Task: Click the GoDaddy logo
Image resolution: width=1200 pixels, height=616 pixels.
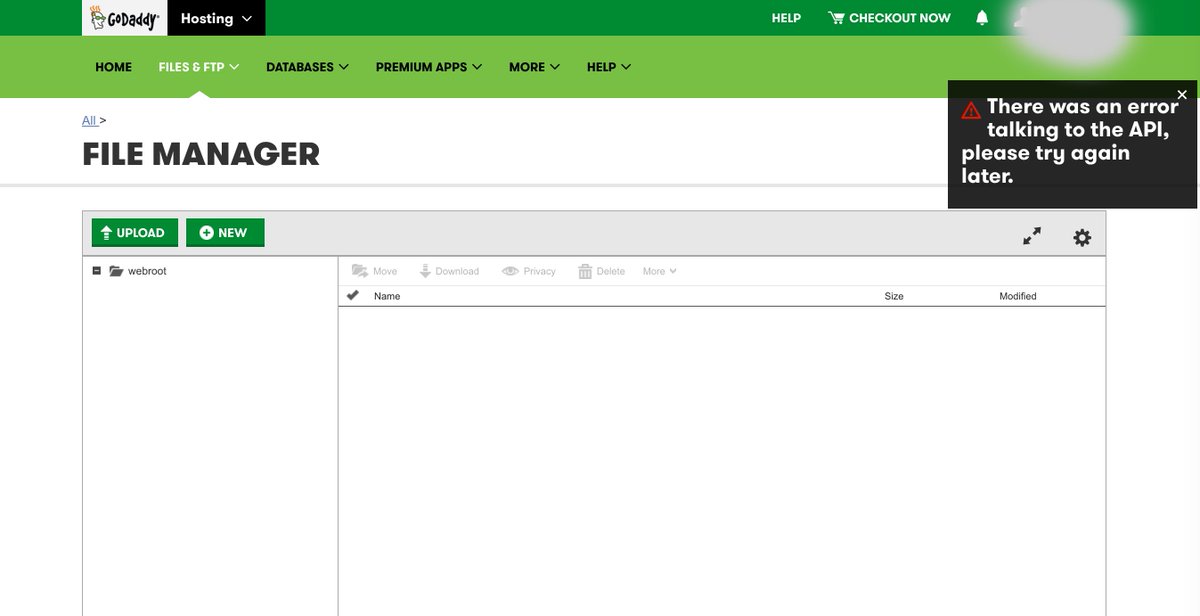Action: point(124,18)
